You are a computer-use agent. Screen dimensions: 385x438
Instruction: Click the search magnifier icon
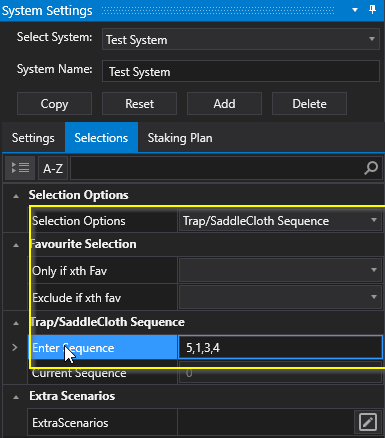click(371, 168)
